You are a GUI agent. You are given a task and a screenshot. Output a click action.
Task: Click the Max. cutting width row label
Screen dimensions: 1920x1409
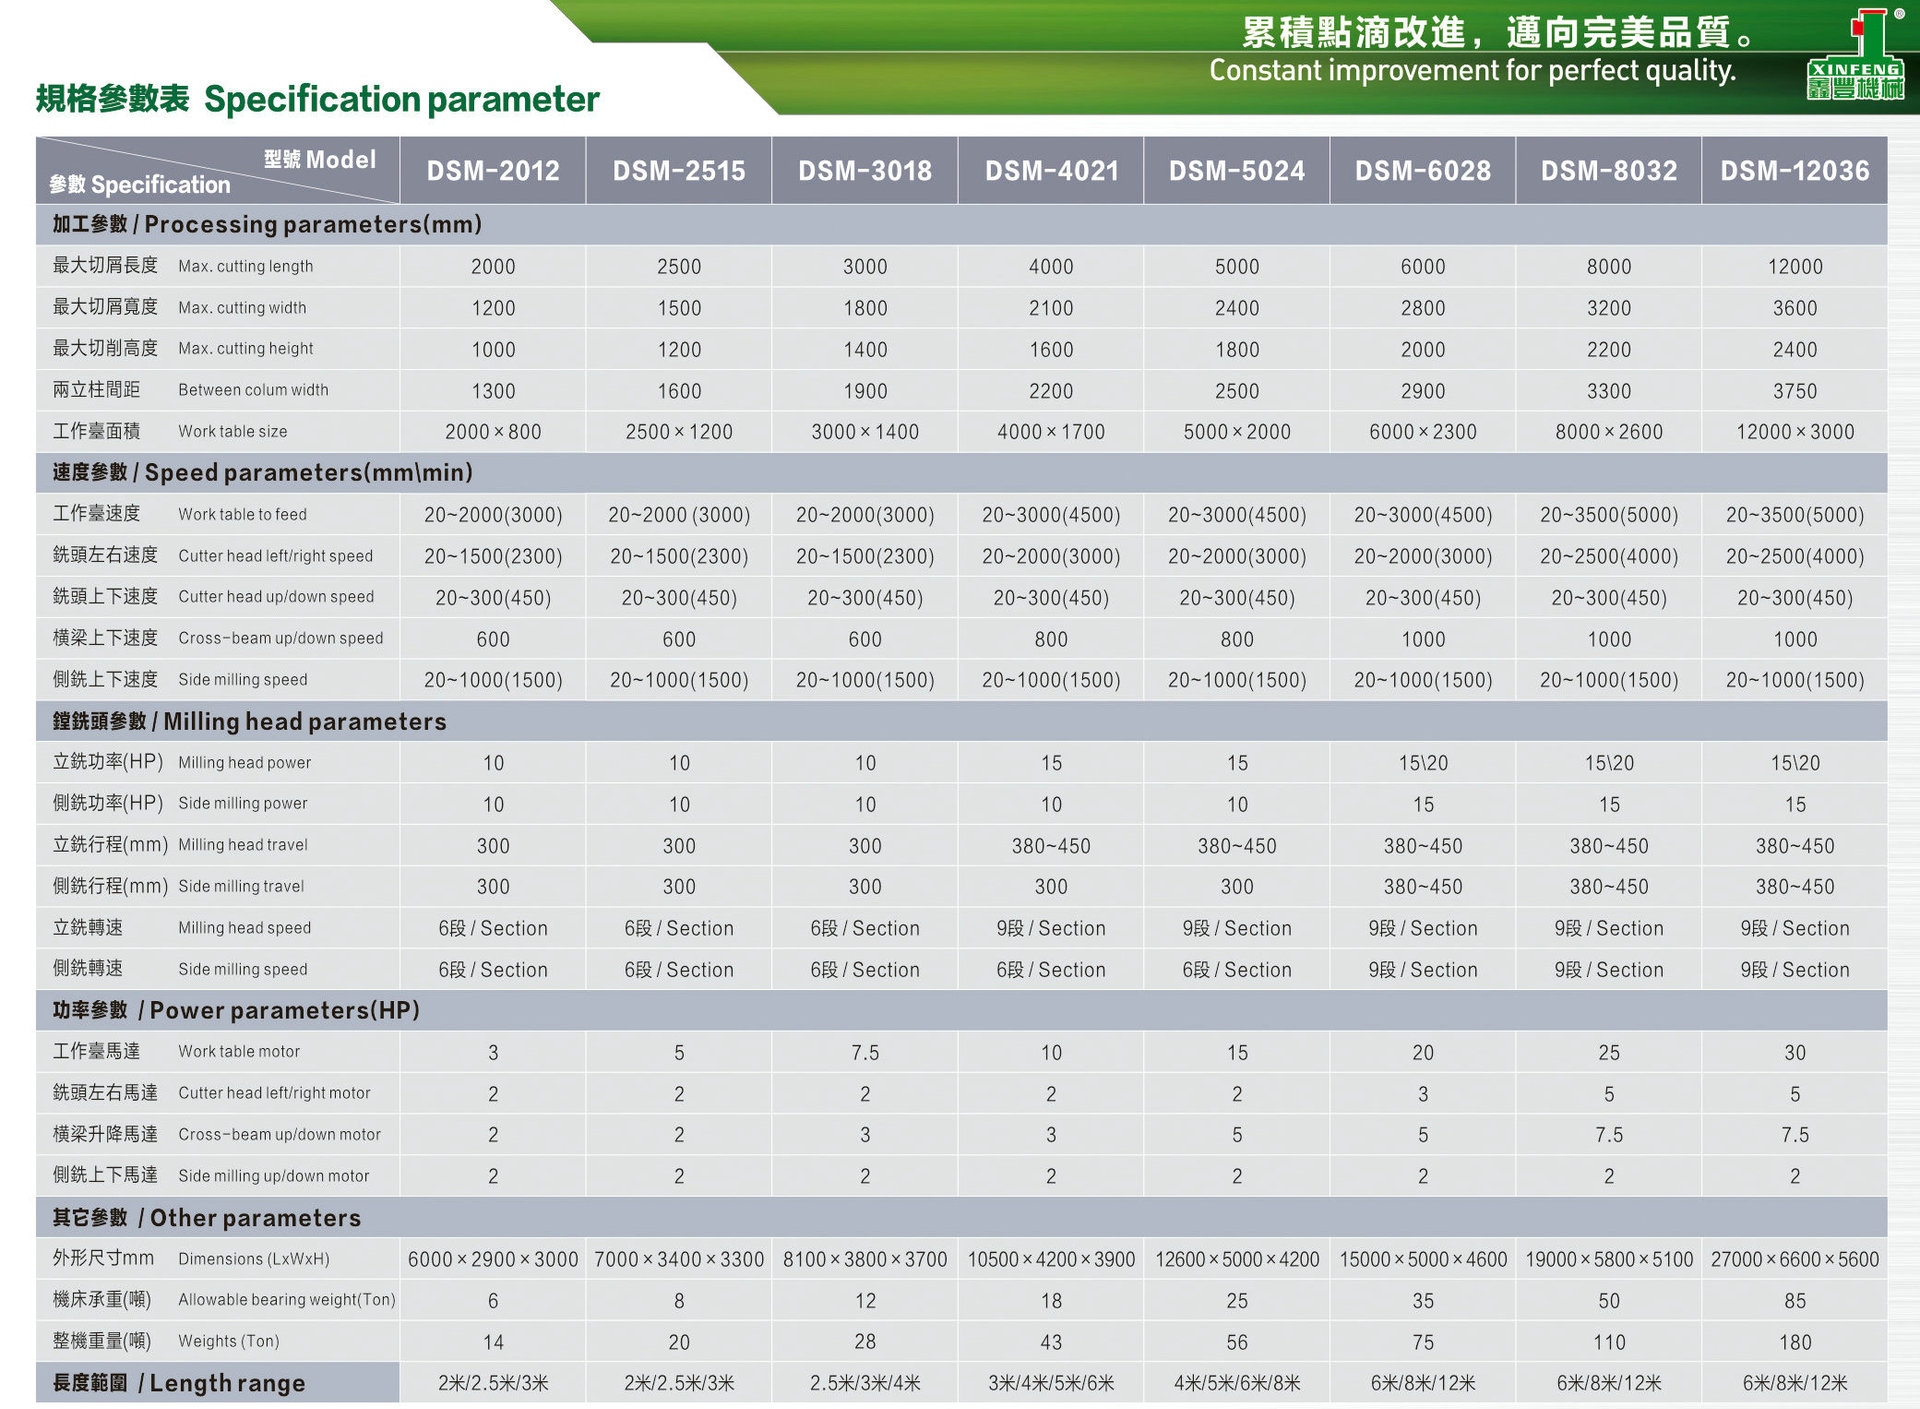coord(243,308)
